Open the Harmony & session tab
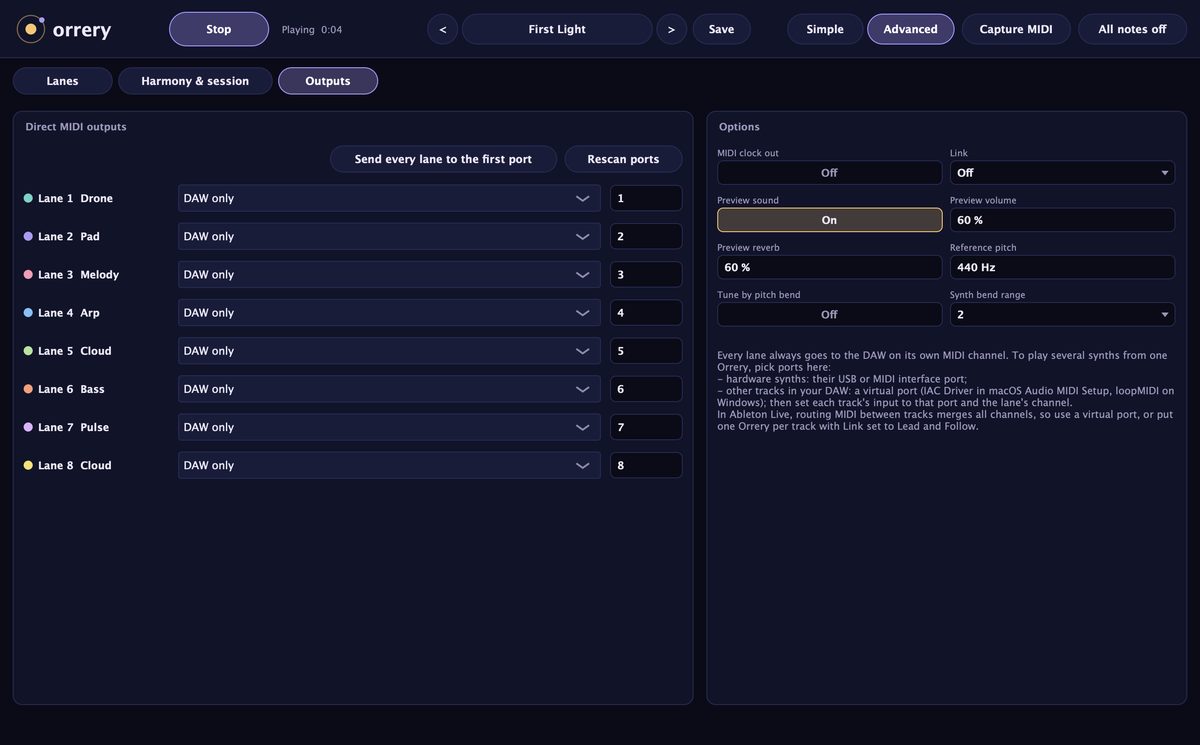Image resolution: width=1200 pixels, height=745 pixels. point(195,81)
